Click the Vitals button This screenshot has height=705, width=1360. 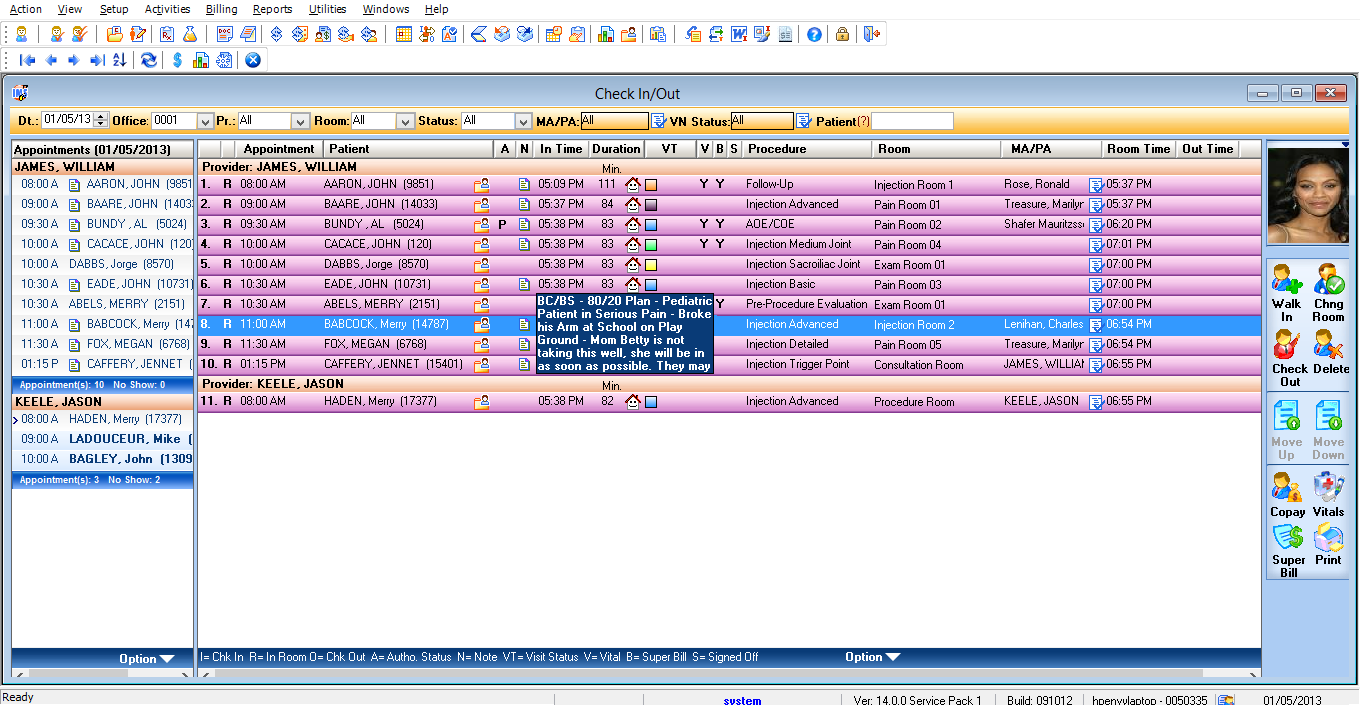1328,496
